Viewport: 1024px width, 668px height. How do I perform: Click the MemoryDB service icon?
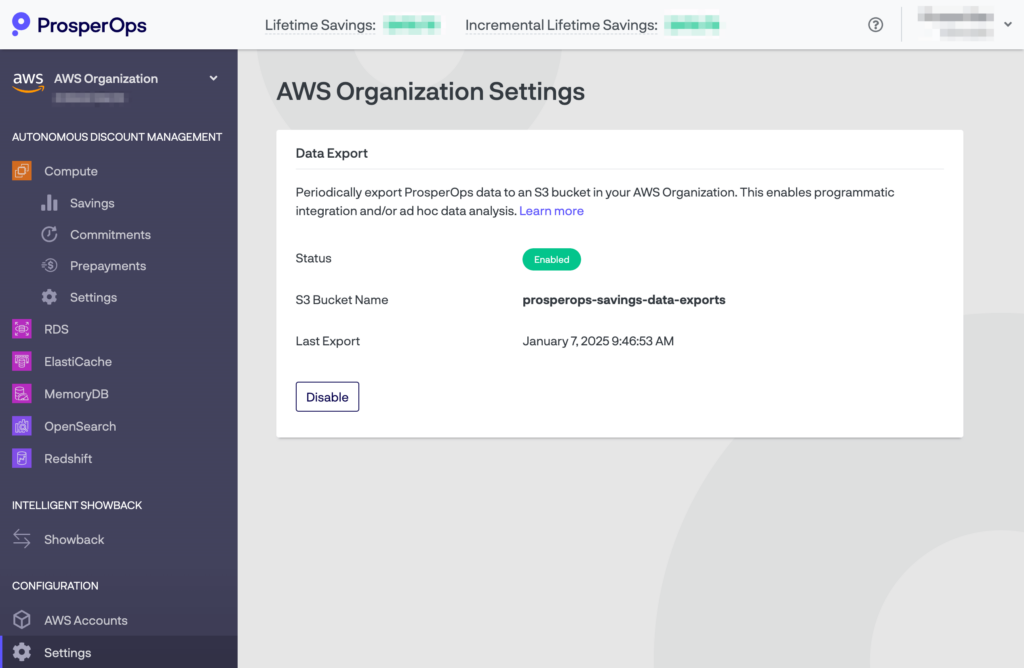22,394
